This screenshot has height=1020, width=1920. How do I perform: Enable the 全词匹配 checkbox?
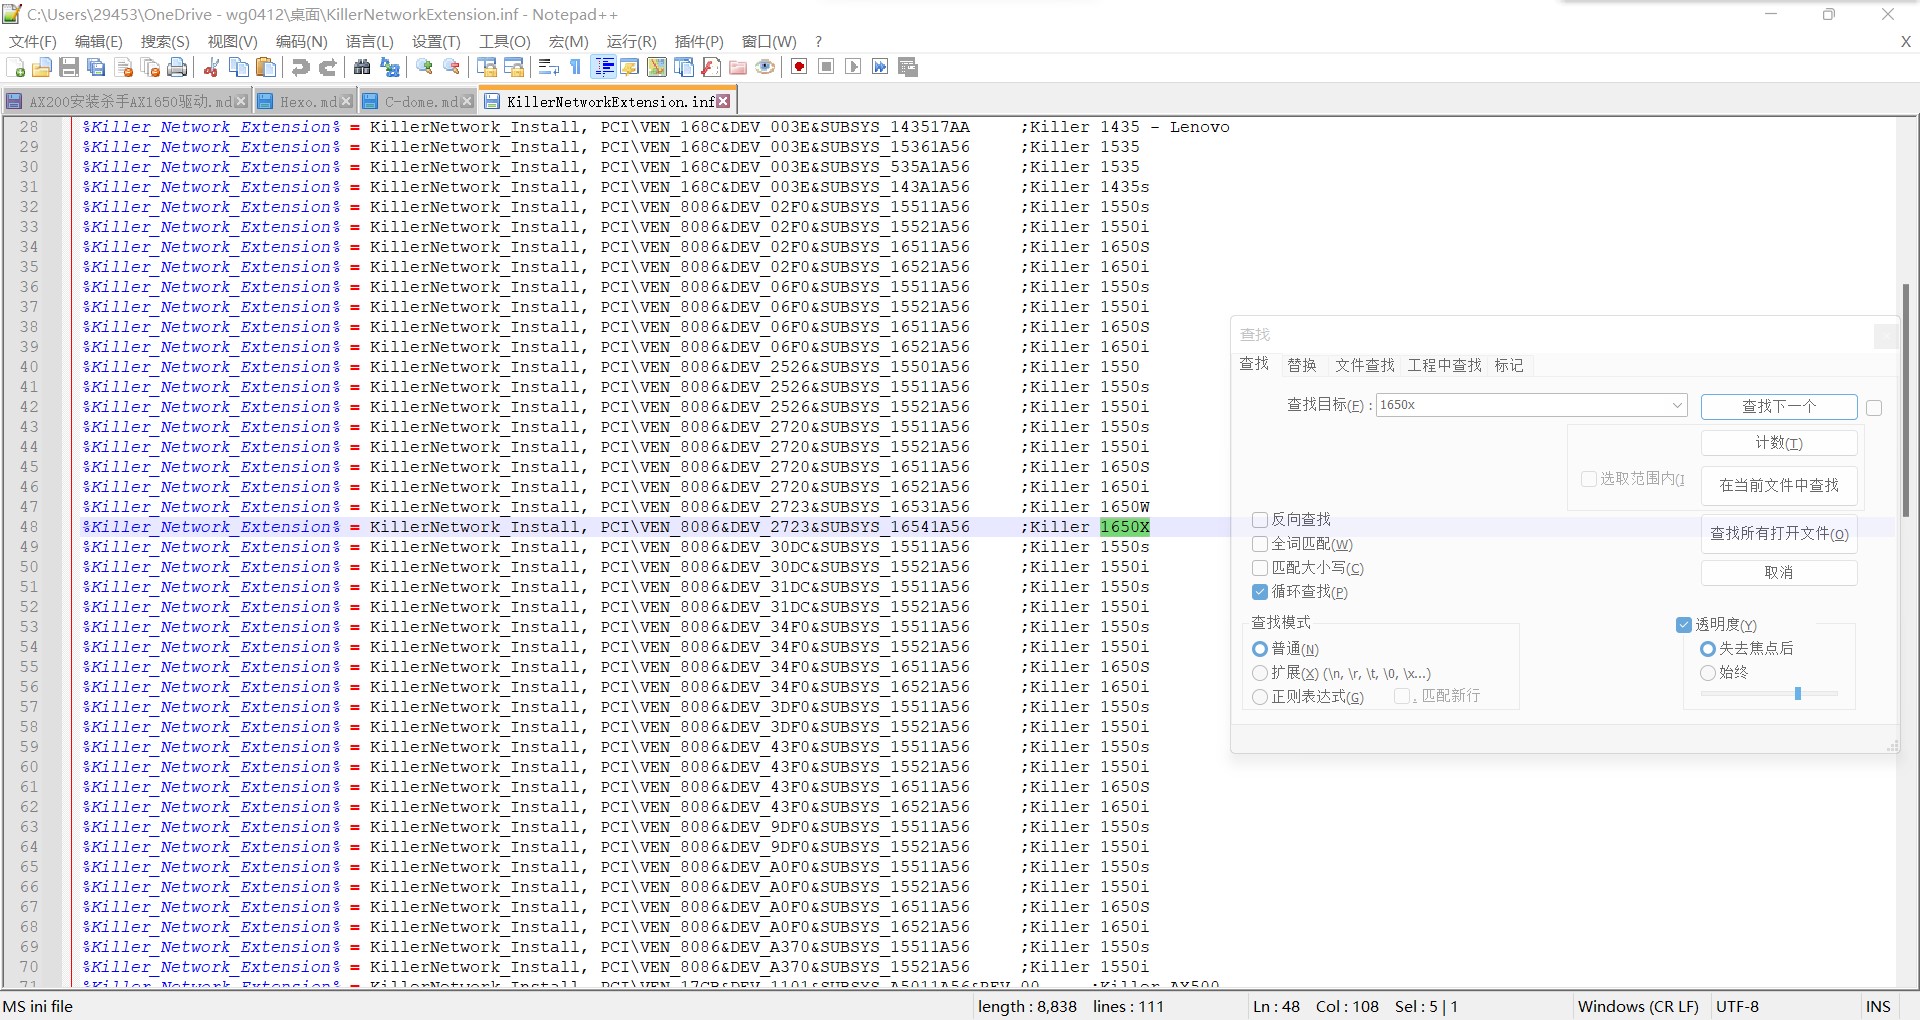(1260, 544)
